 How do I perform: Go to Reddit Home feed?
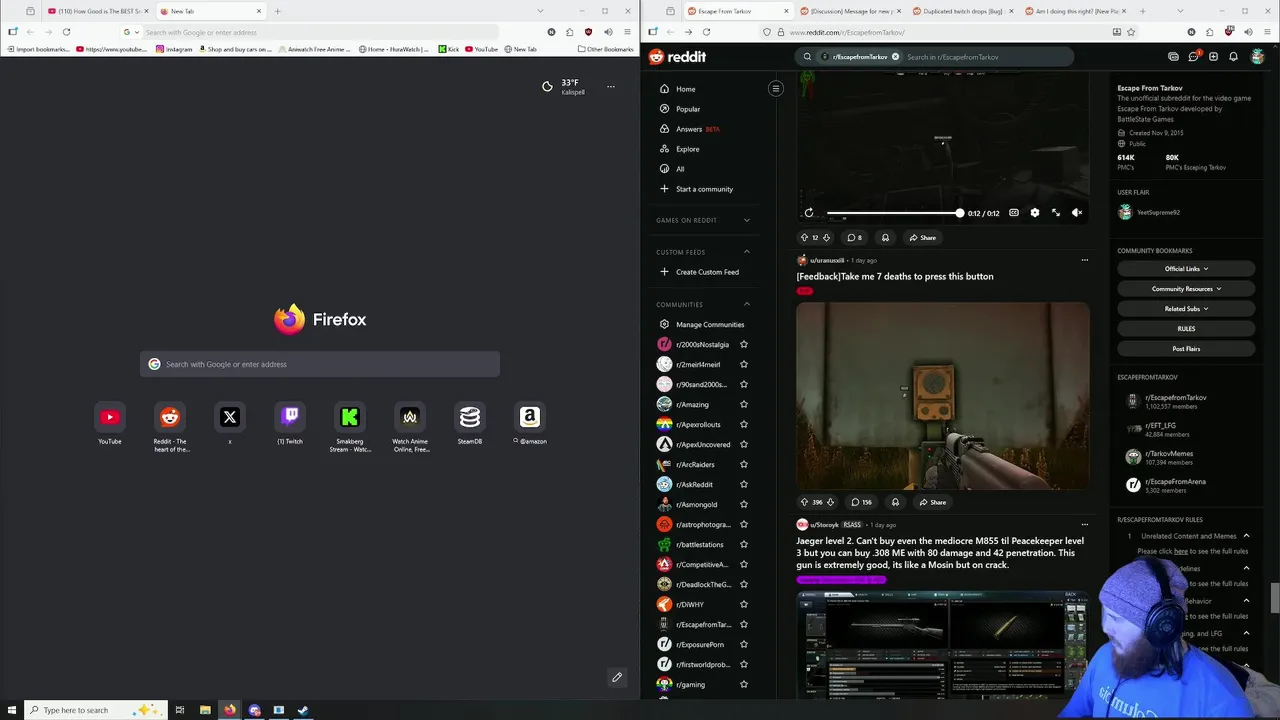point(685,89)
